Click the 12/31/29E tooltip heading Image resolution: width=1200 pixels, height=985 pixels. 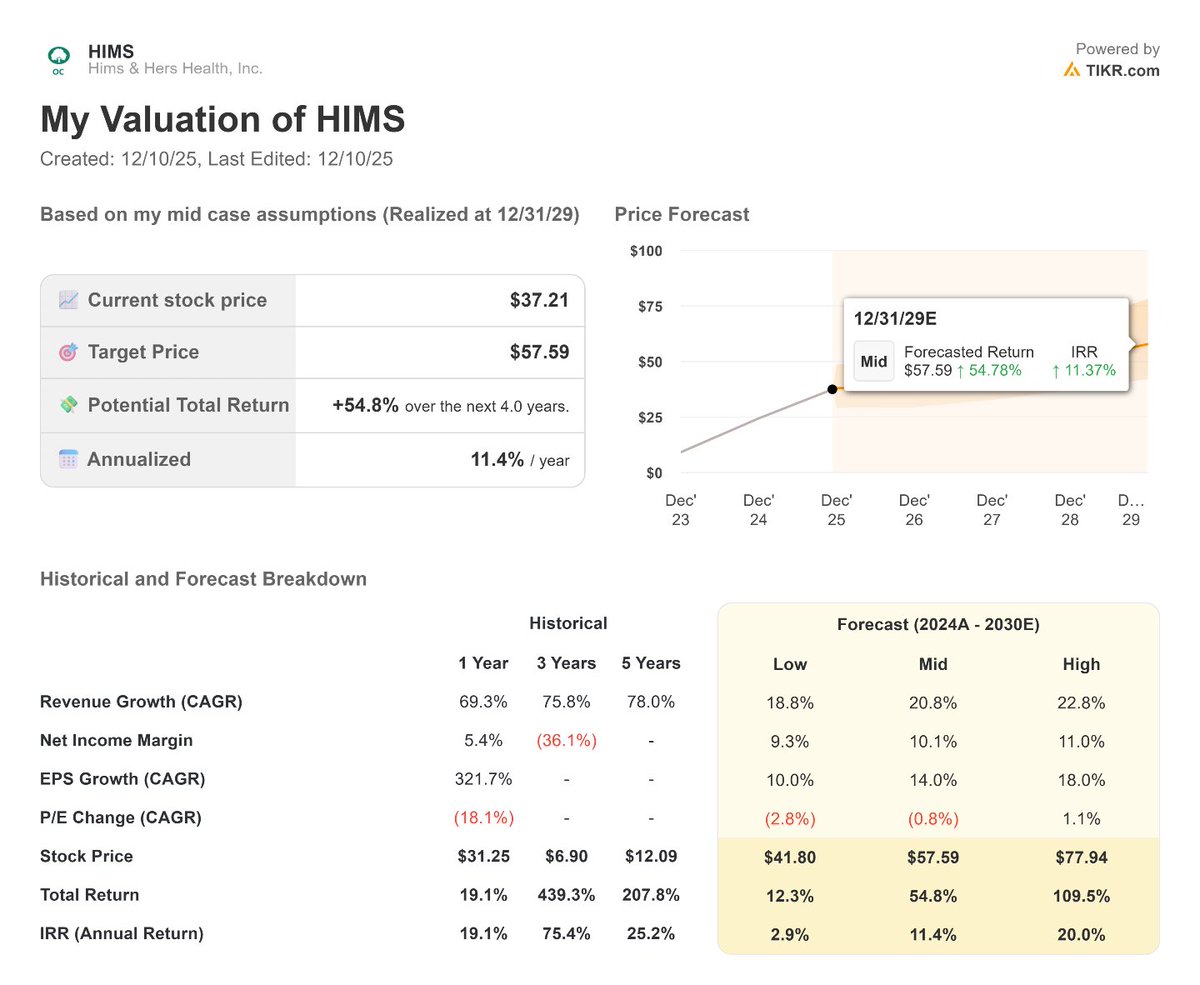tap(894, 318)
